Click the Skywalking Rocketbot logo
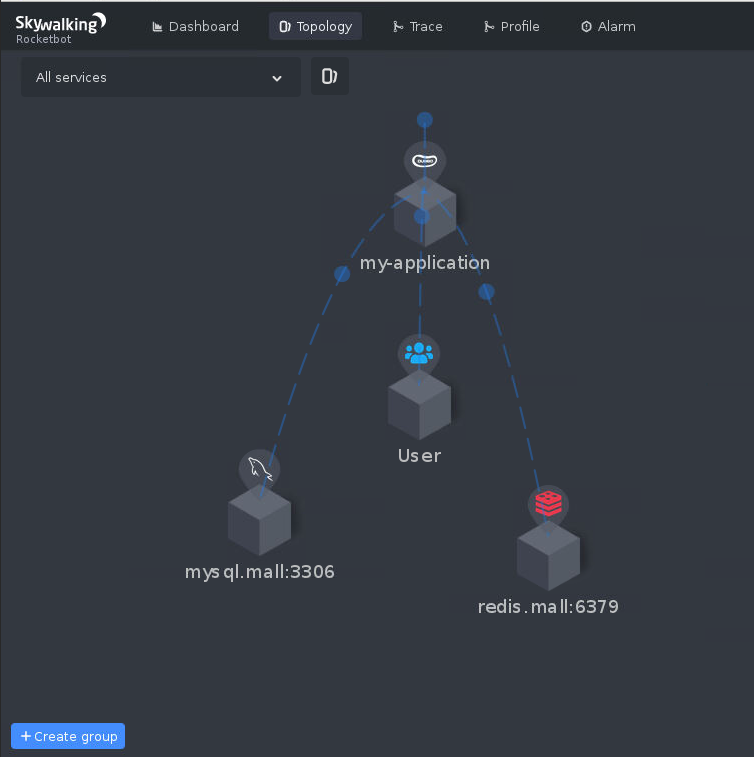Screen dimensions: 754x757 coord(60,29)
